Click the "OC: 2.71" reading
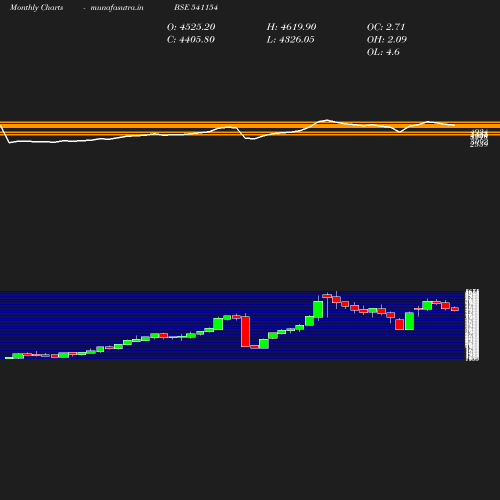 [x=386, y=27]
